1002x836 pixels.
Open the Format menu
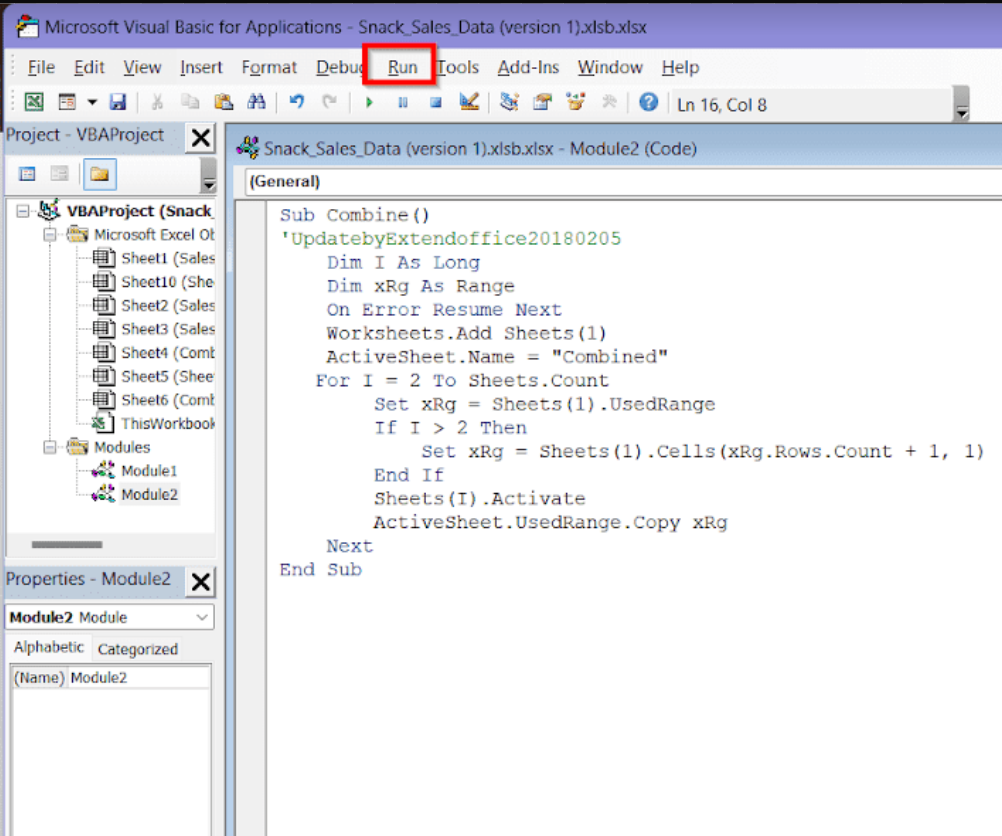tap(269, 67)
